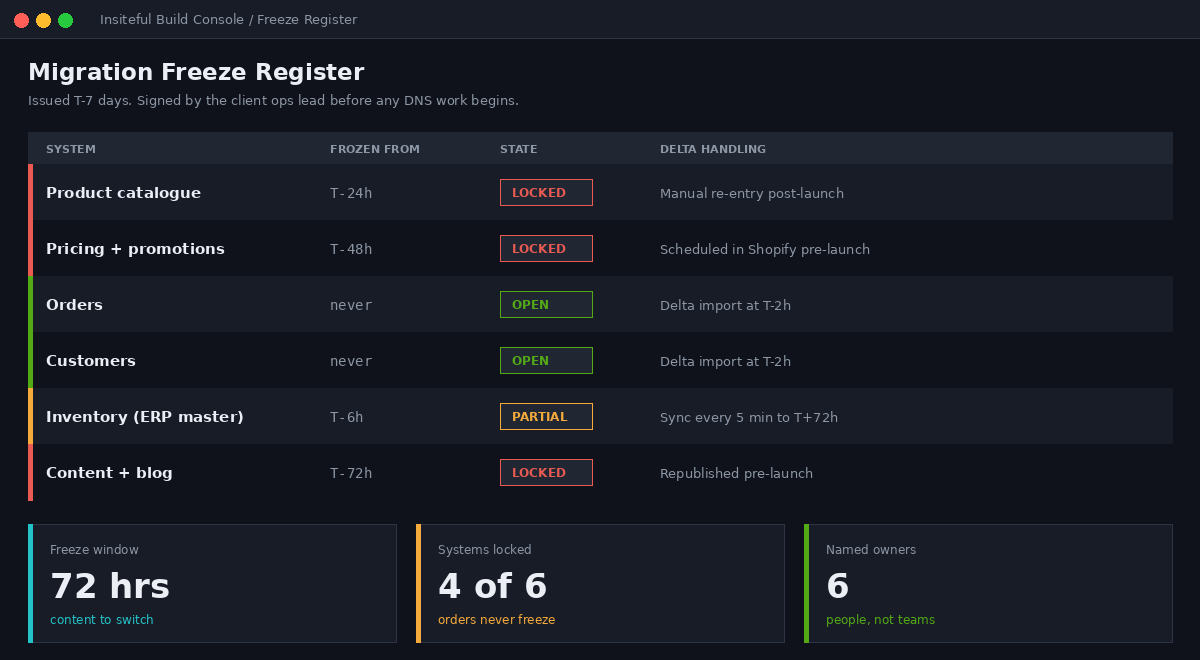Click the DELTA HANDLING column header
This screenshot has width=1200, height=660.
coord(713,149)
